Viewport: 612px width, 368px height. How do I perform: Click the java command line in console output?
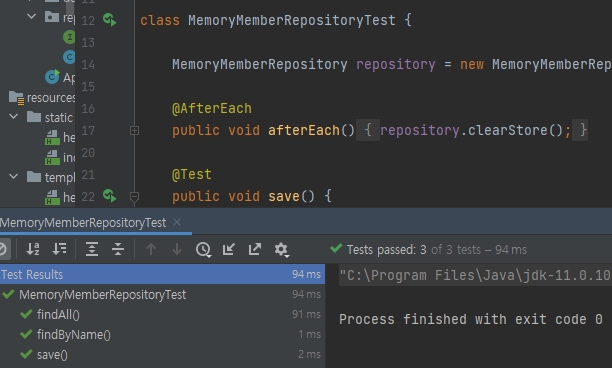click(475, 276)
